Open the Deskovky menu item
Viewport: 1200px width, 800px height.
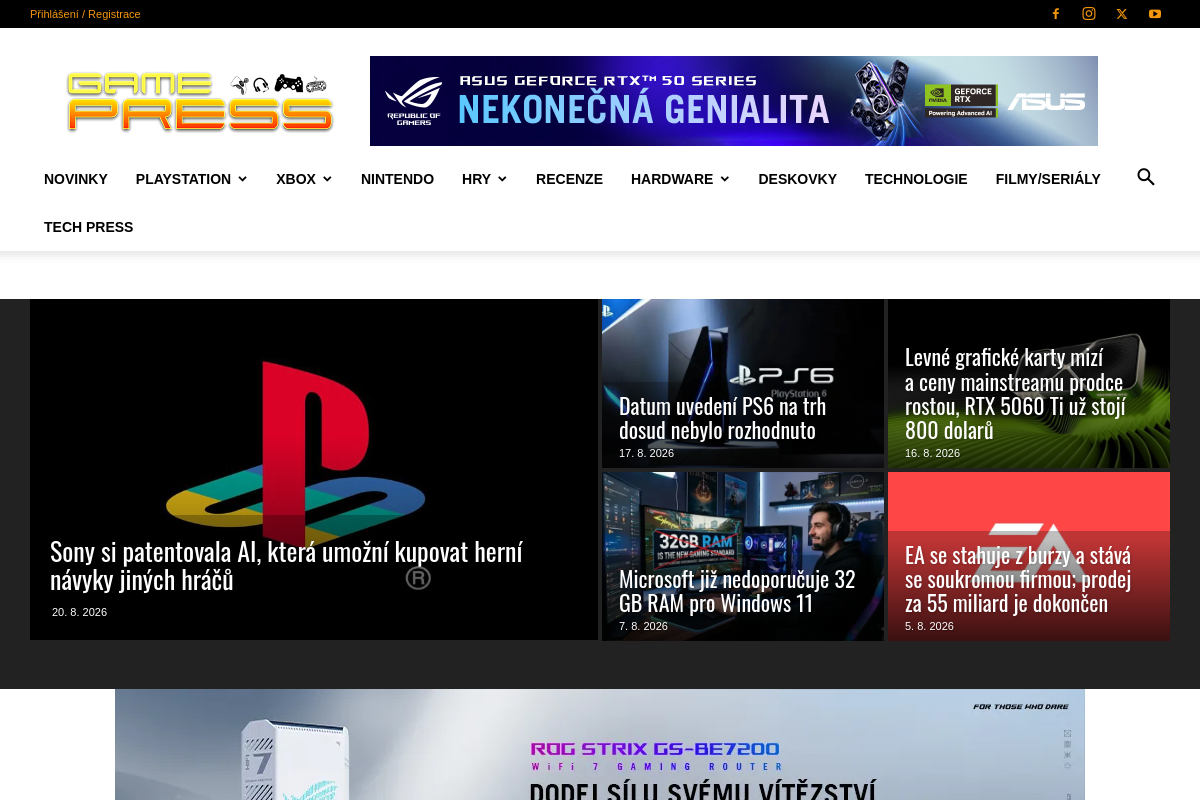coord(797,179)
